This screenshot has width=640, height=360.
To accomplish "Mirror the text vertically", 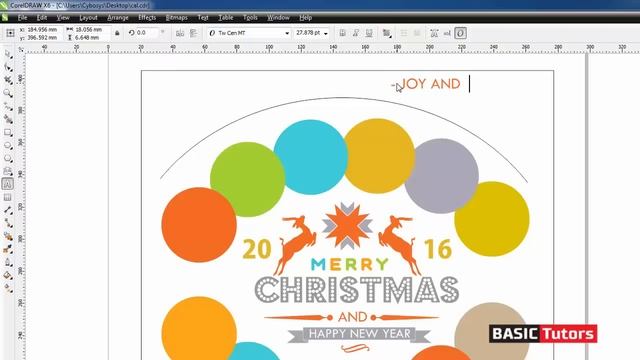I will pos(193,33).
